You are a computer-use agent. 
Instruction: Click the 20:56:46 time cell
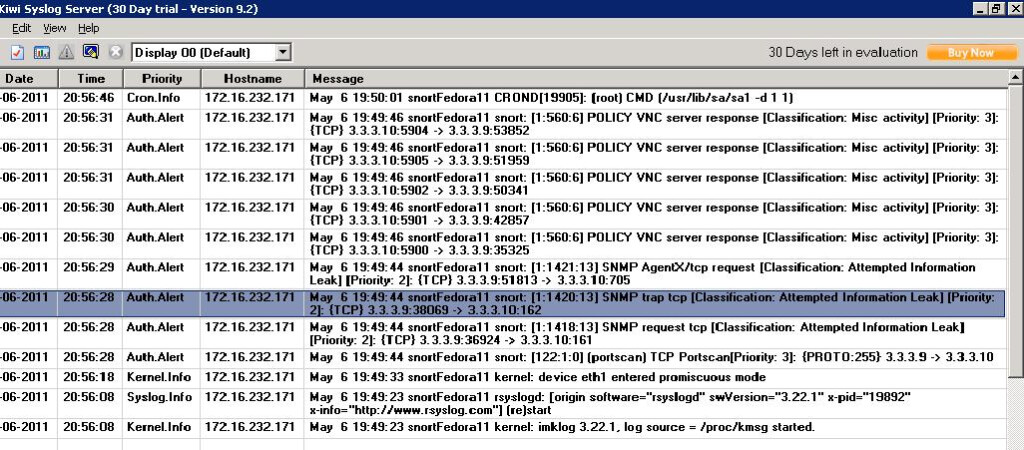click(x=89, y=98)
